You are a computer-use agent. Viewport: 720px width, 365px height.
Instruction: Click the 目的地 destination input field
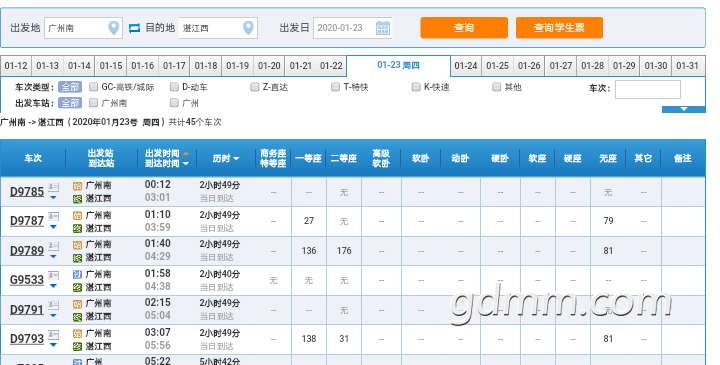pos(218,28)
